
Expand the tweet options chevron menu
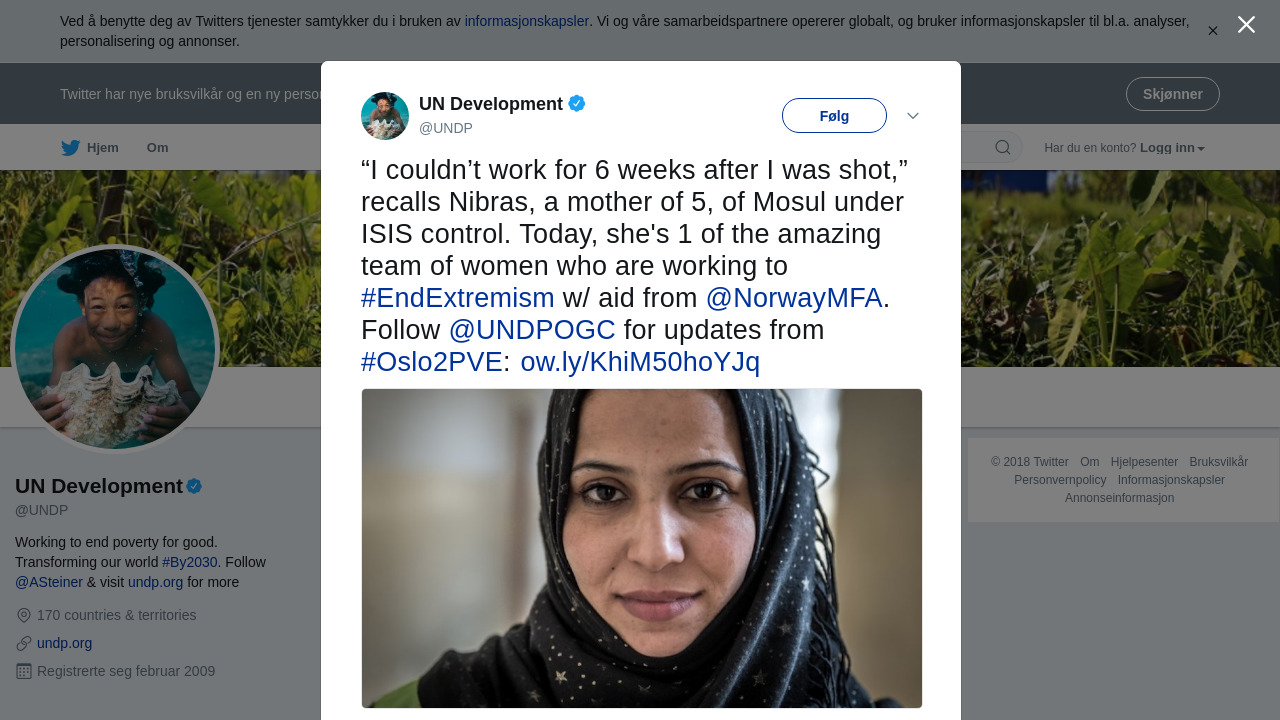(913, 116)
